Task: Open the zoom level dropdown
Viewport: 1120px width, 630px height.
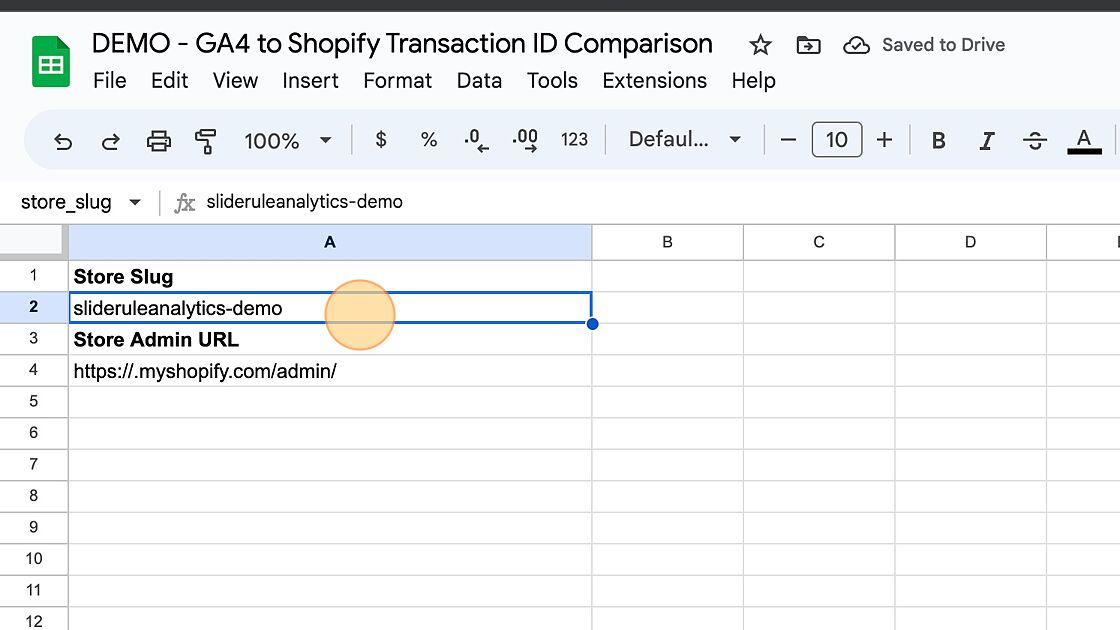Action: point(288,141)
